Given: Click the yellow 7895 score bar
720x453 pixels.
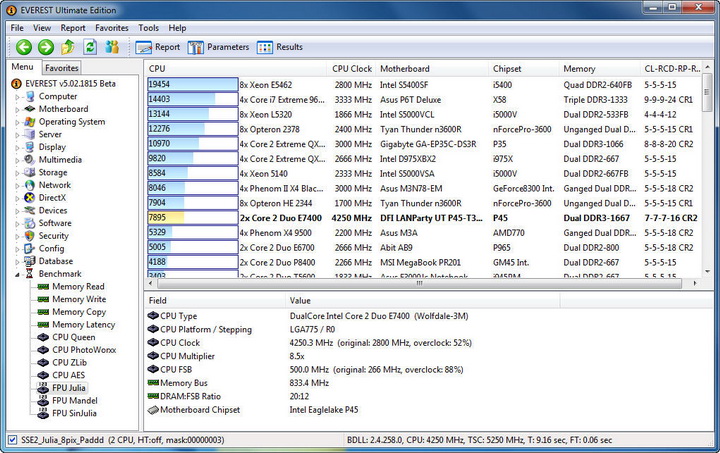Looking at the screenshot, I should [192, 218].
